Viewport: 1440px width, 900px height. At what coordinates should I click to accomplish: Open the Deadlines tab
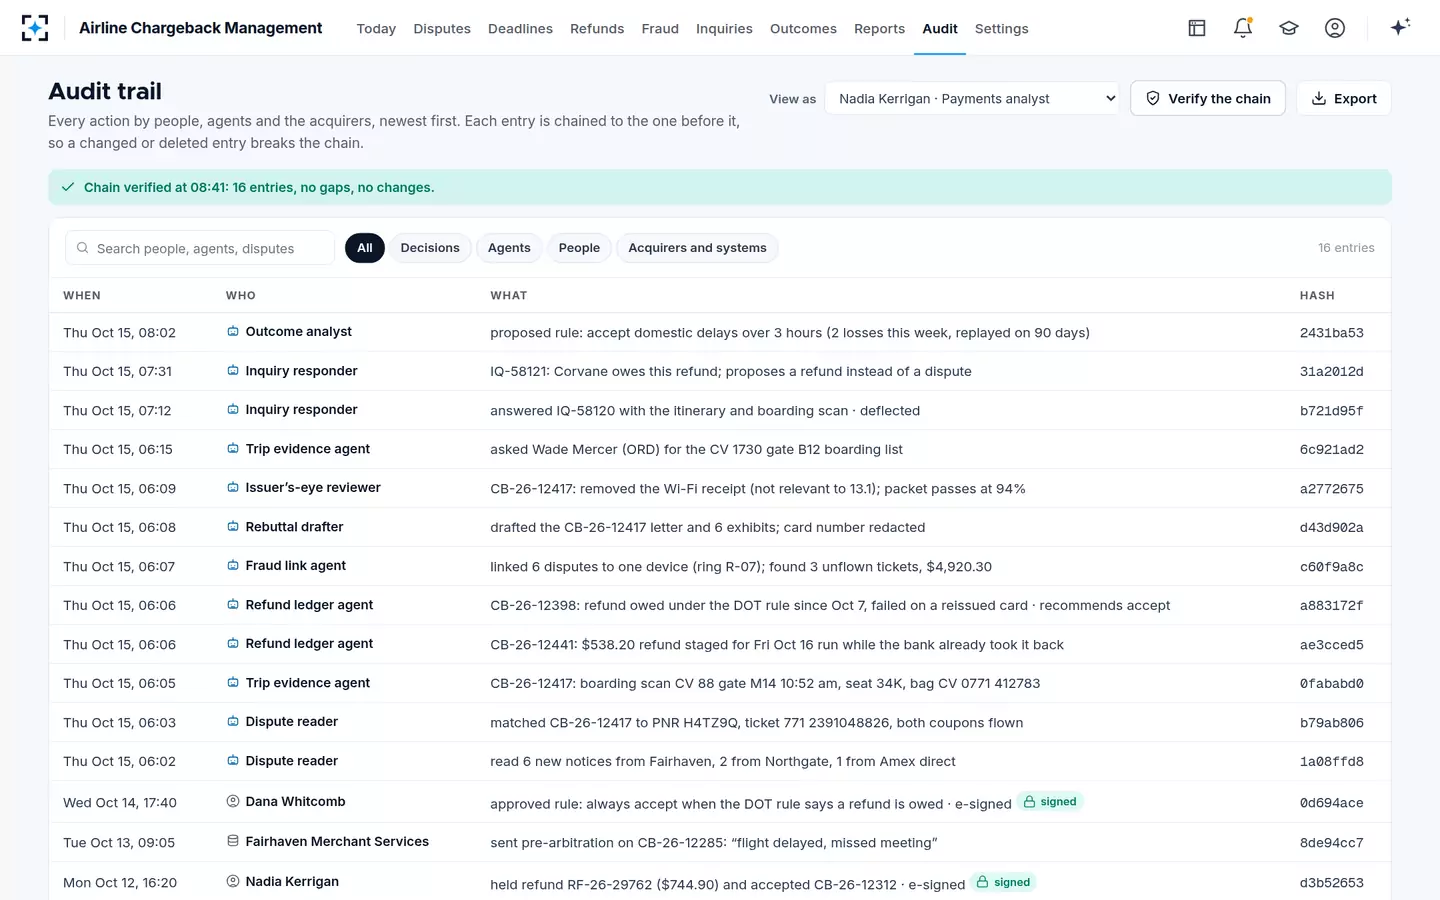520,29
